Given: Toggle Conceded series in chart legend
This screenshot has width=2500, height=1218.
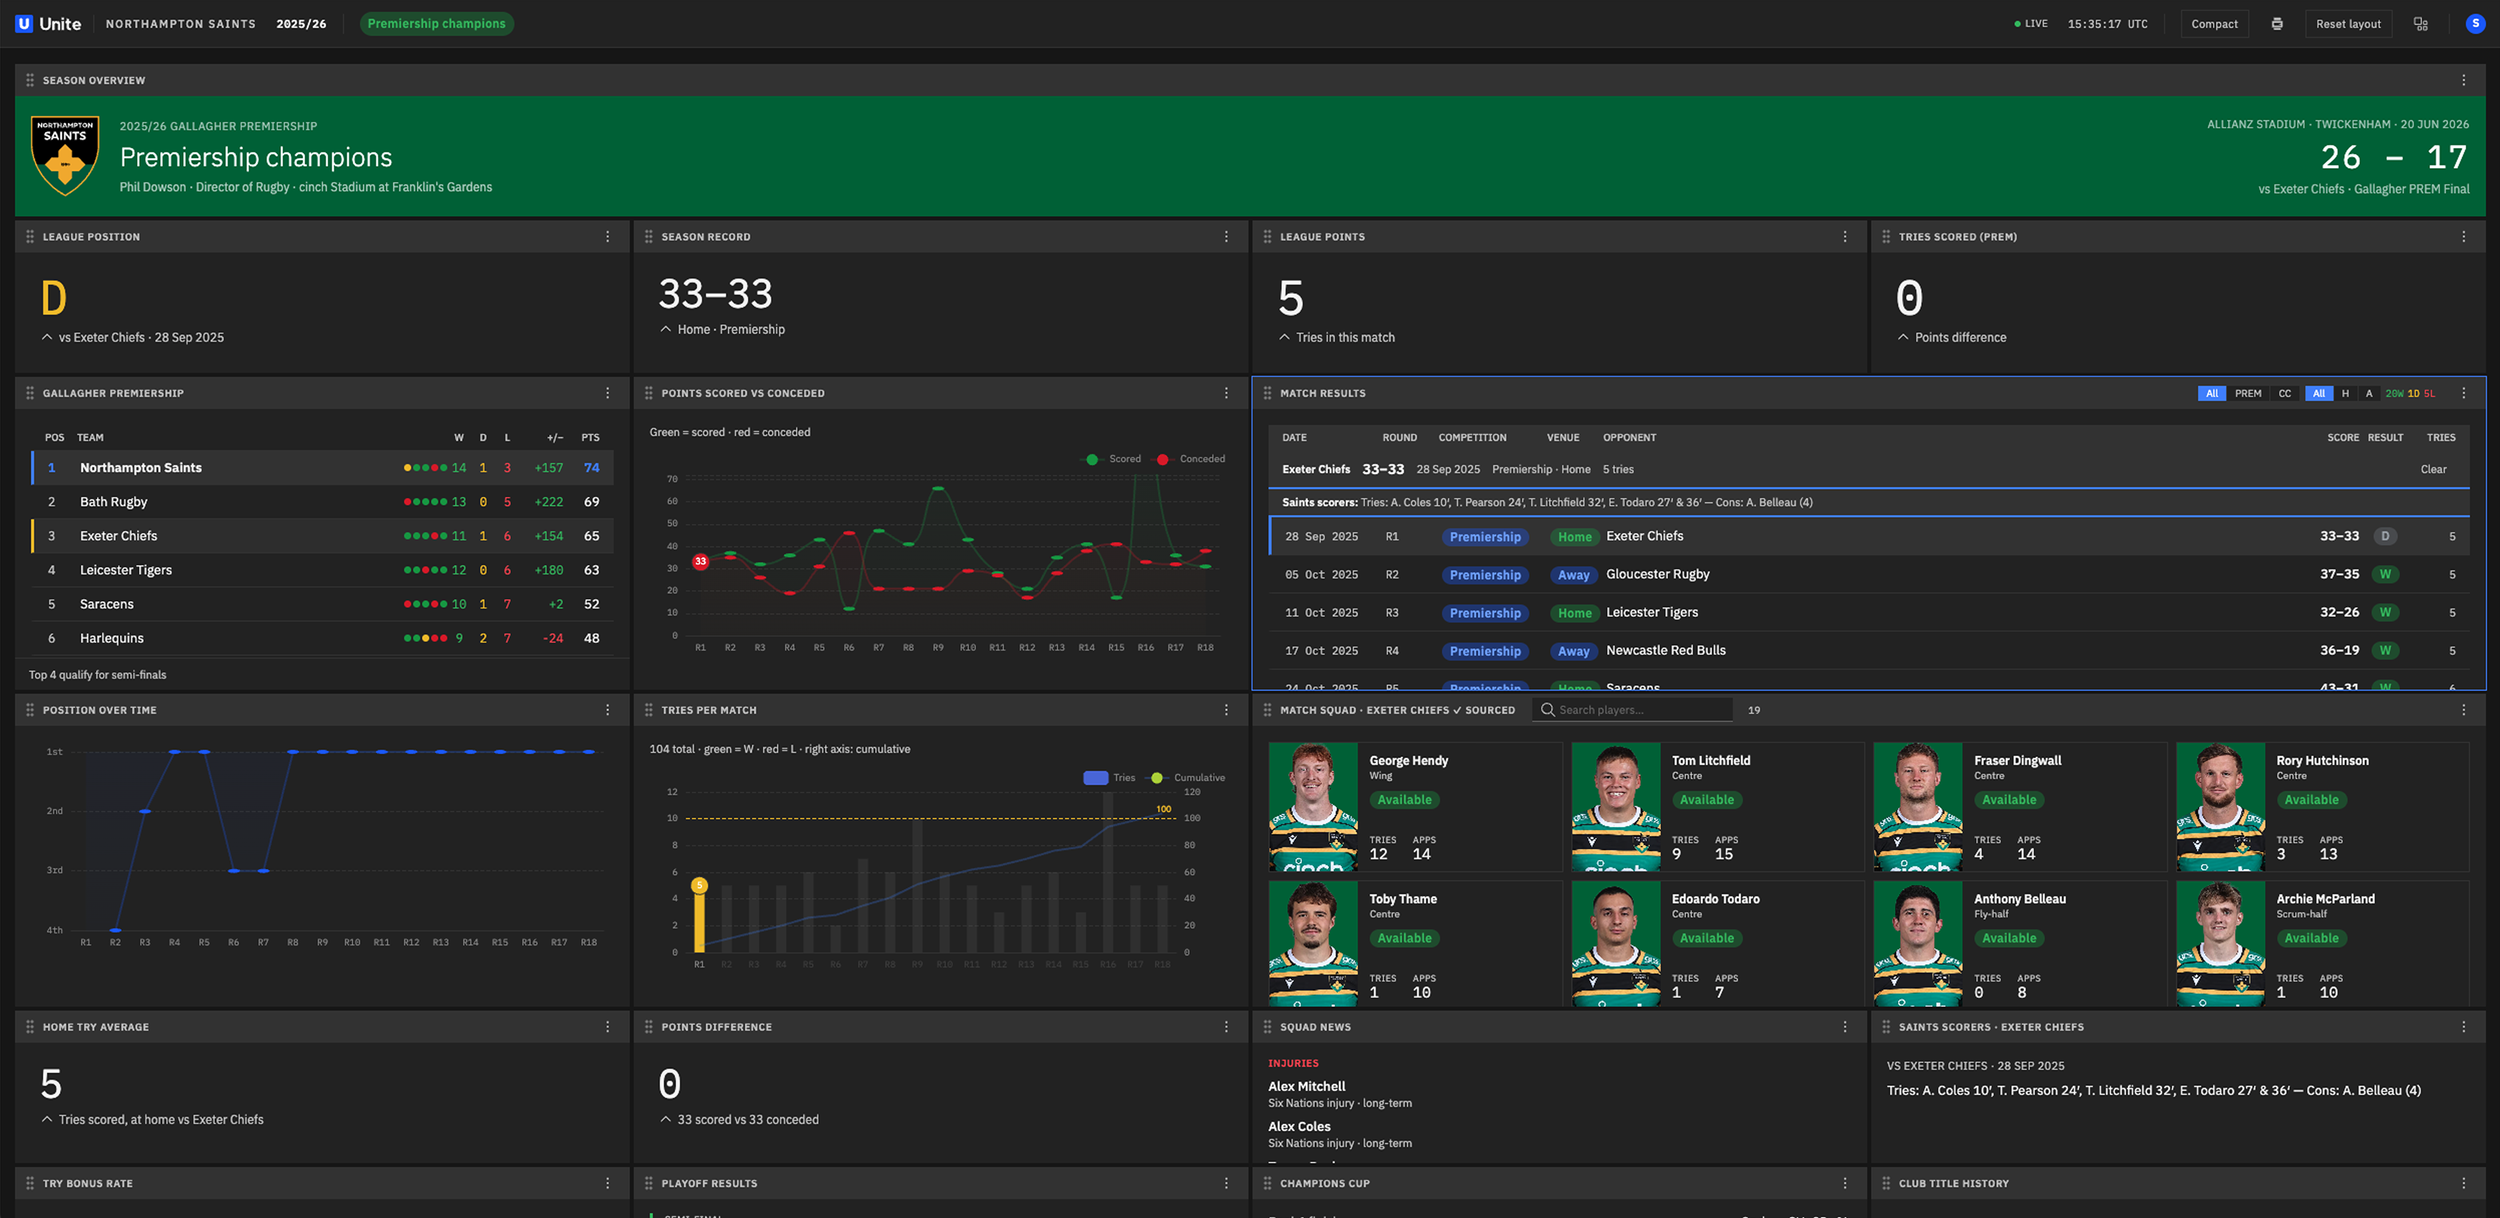Looking at the screenshot, I should (1190, 459).
